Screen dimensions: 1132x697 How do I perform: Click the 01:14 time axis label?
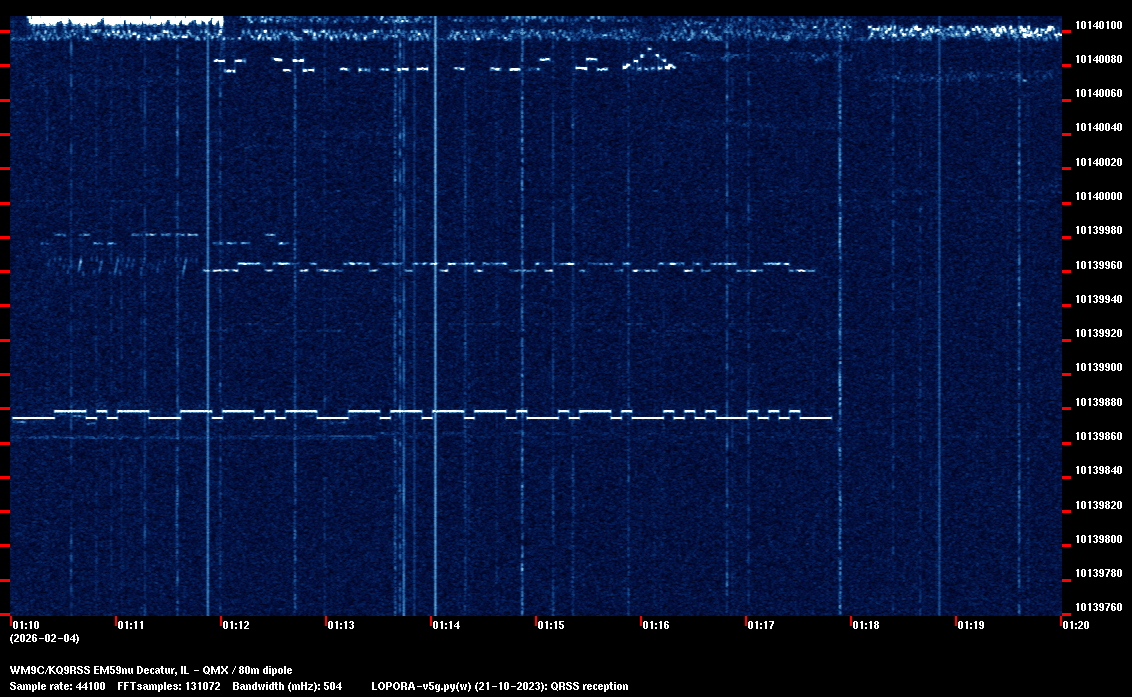click(x=446, y=625)
